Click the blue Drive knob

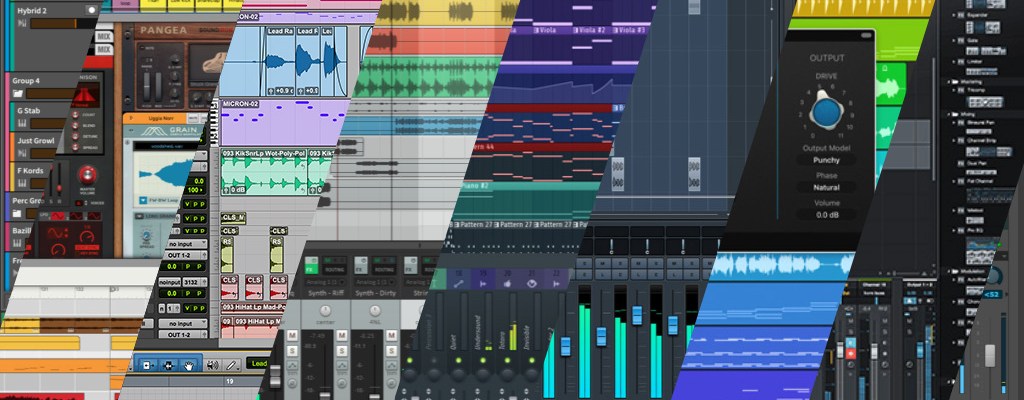click(x=825, y=113)
